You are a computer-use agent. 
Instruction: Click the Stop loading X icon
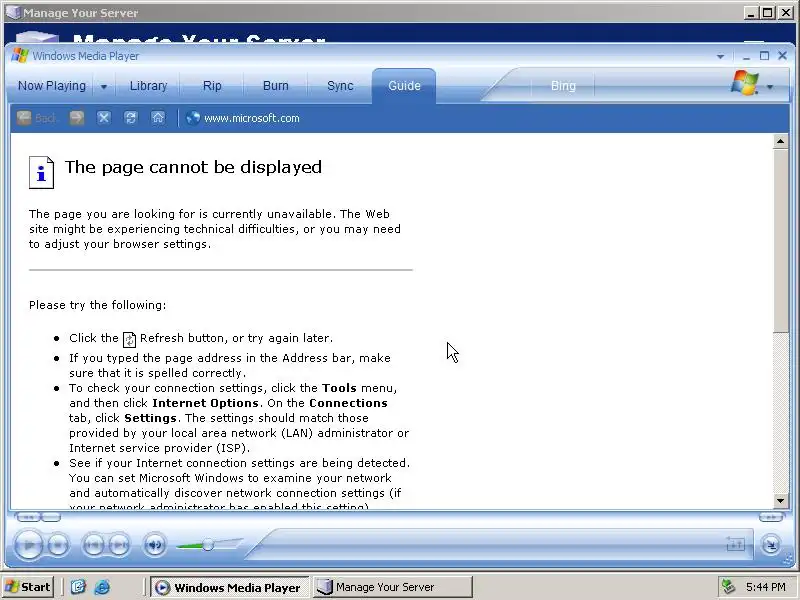pos(104,118)
